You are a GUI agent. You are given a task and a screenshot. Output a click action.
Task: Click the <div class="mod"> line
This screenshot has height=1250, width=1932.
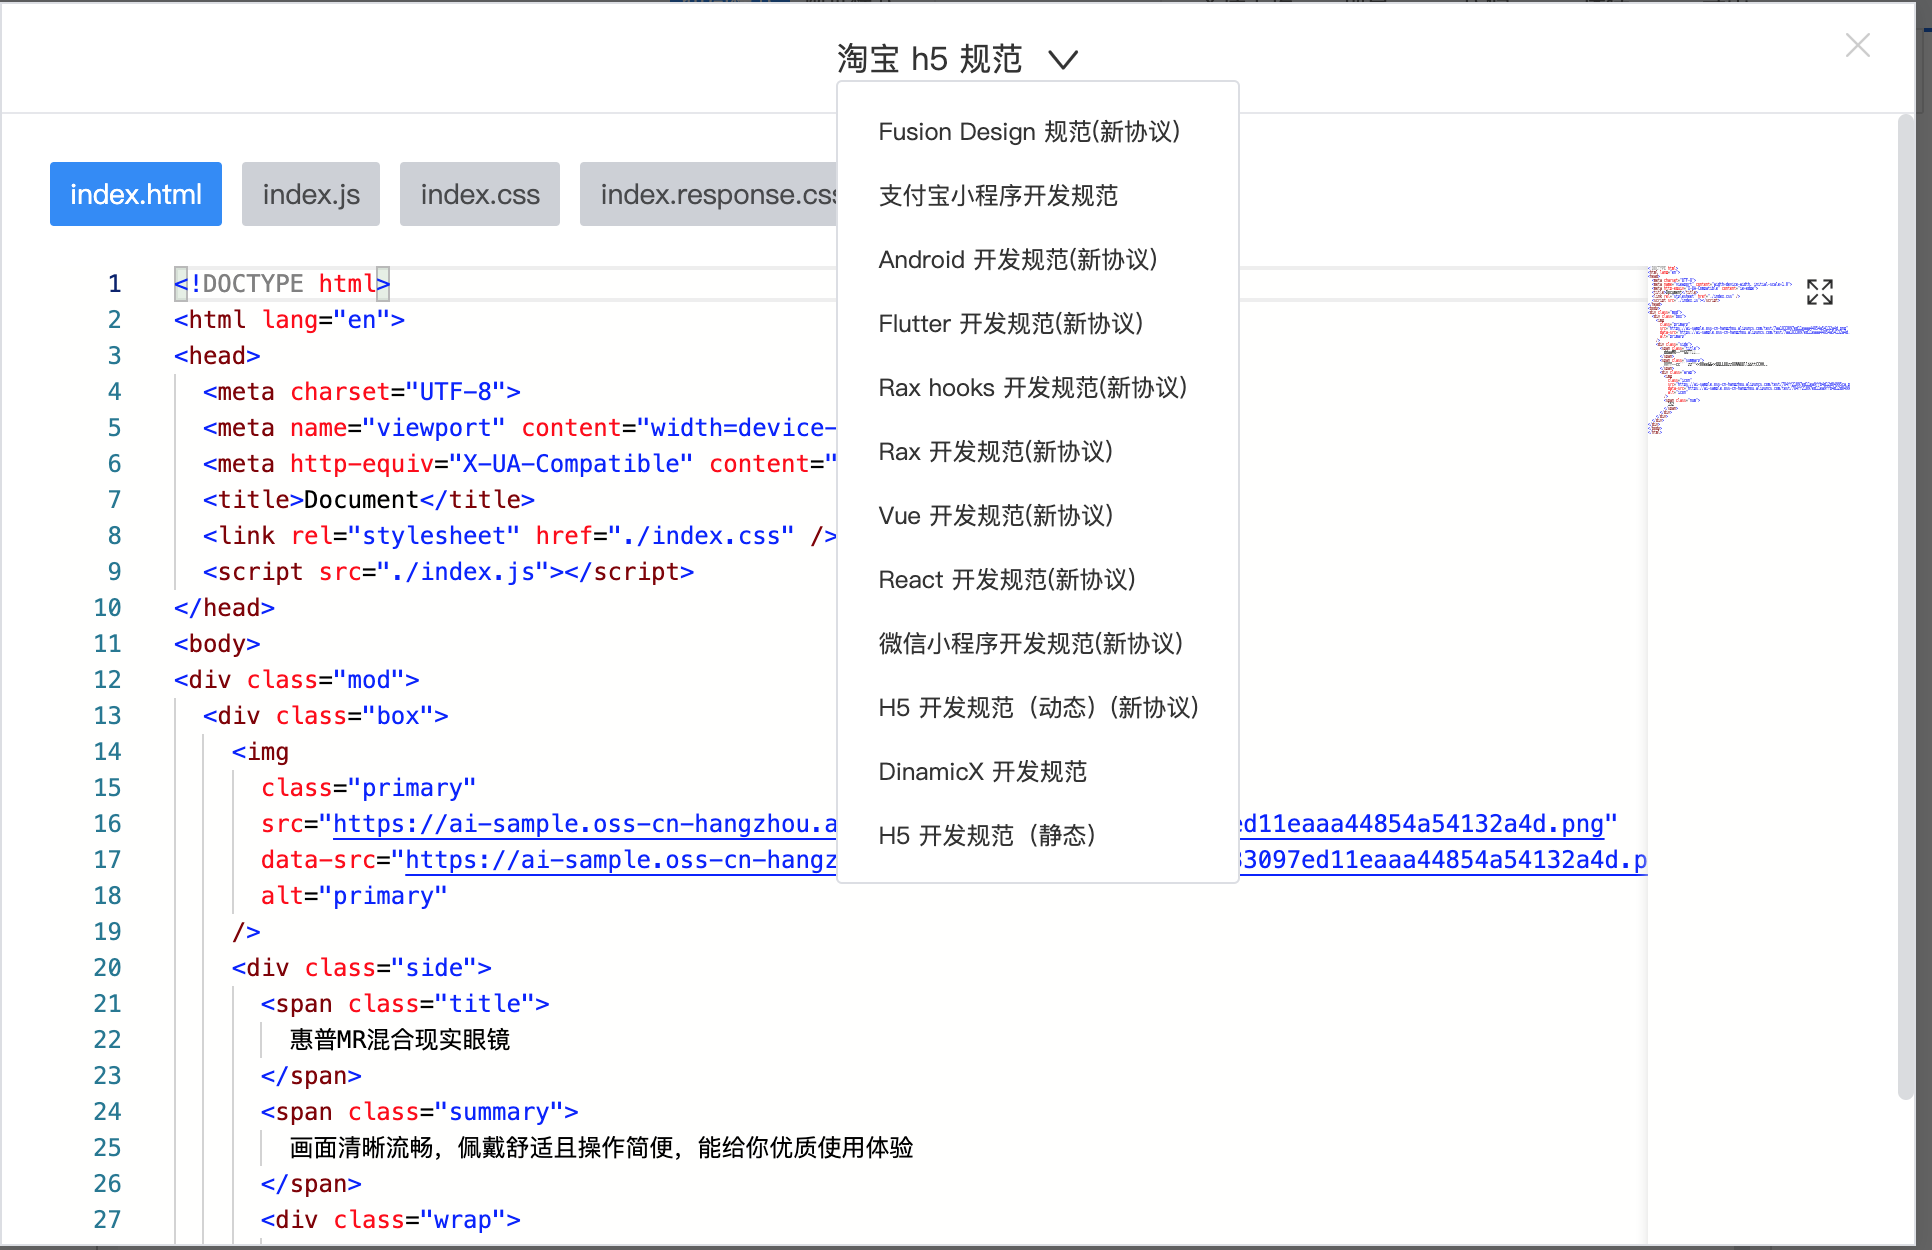297,680
